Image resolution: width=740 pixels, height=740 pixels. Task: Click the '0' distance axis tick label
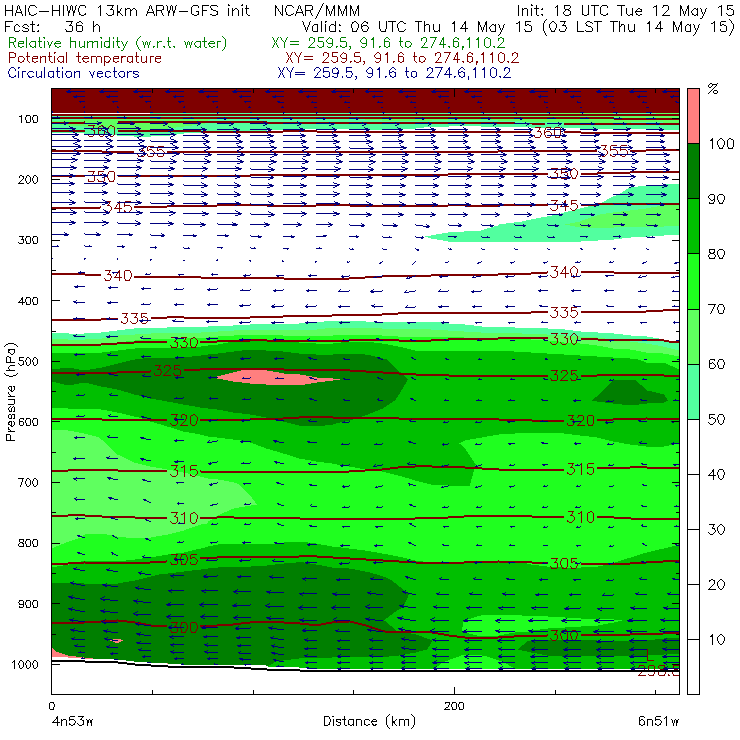(x=52, y=706)
